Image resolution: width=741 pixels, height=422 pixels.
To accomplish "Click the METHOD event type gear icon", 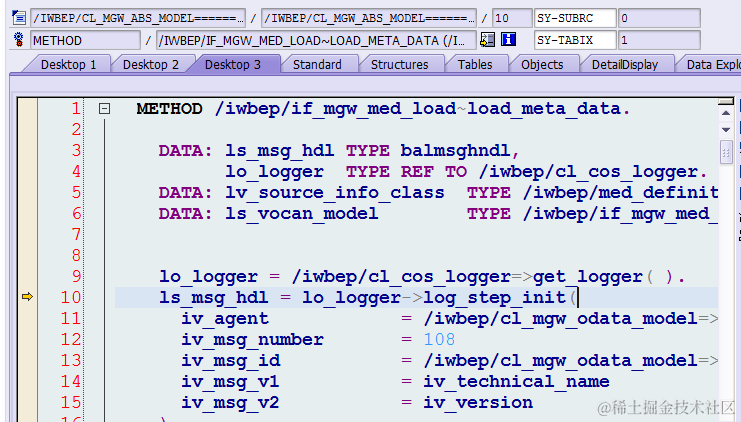I will click(19, 39).
